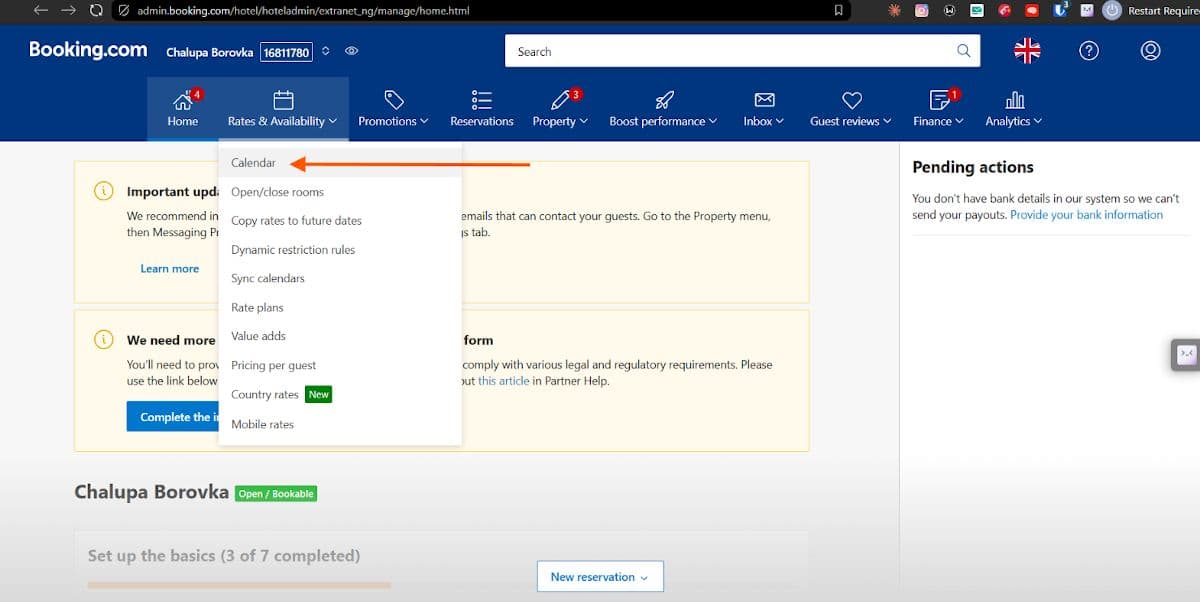The width and height of the screenshot is (1200, 602).
Task: Expand the Guest reviews dropdown label
Action: [851, 121]
